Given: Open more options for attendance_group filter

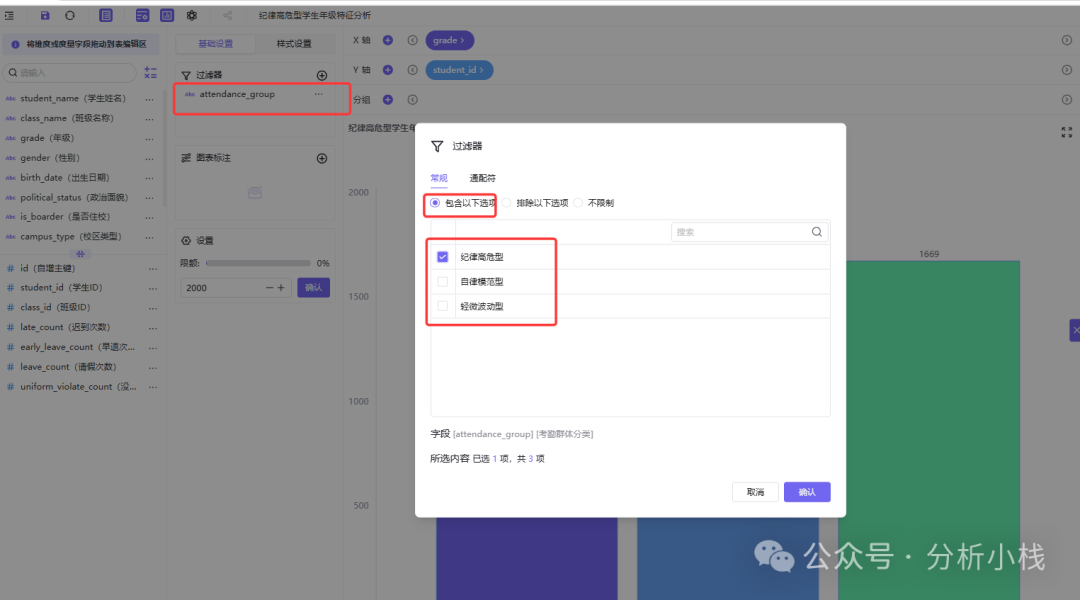Looking at the screenshot, I should click(x=318, y=94).
